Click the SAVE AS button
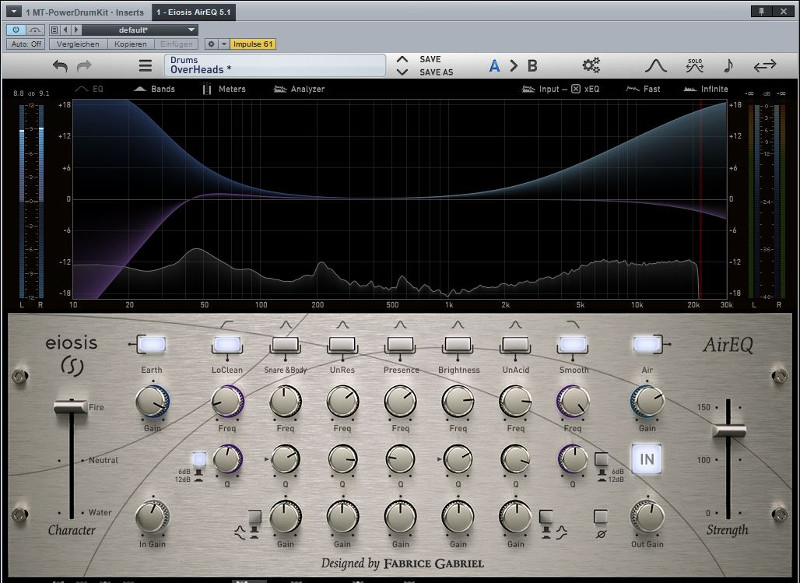The height and width of the screenshot is (583, 800). 436,72
